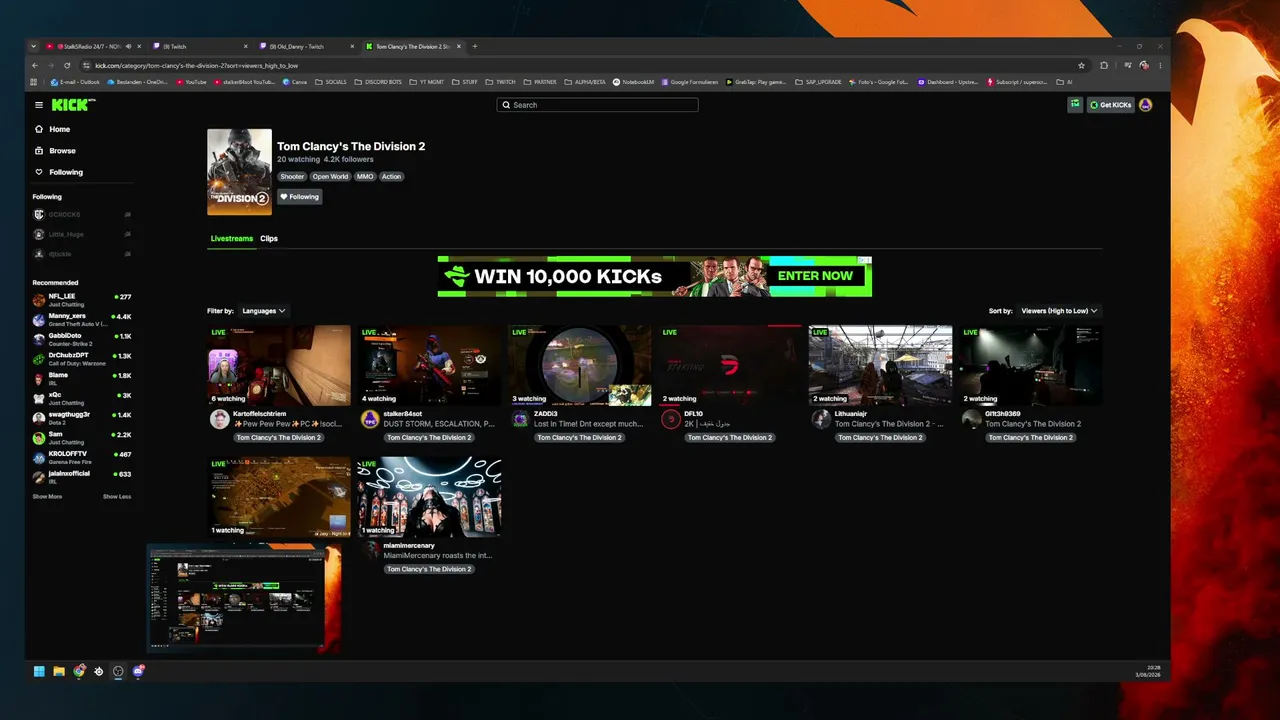Open stalker84sot's channel avatar
Viewport: 1280px width, 720px height.
coord(370,419)
